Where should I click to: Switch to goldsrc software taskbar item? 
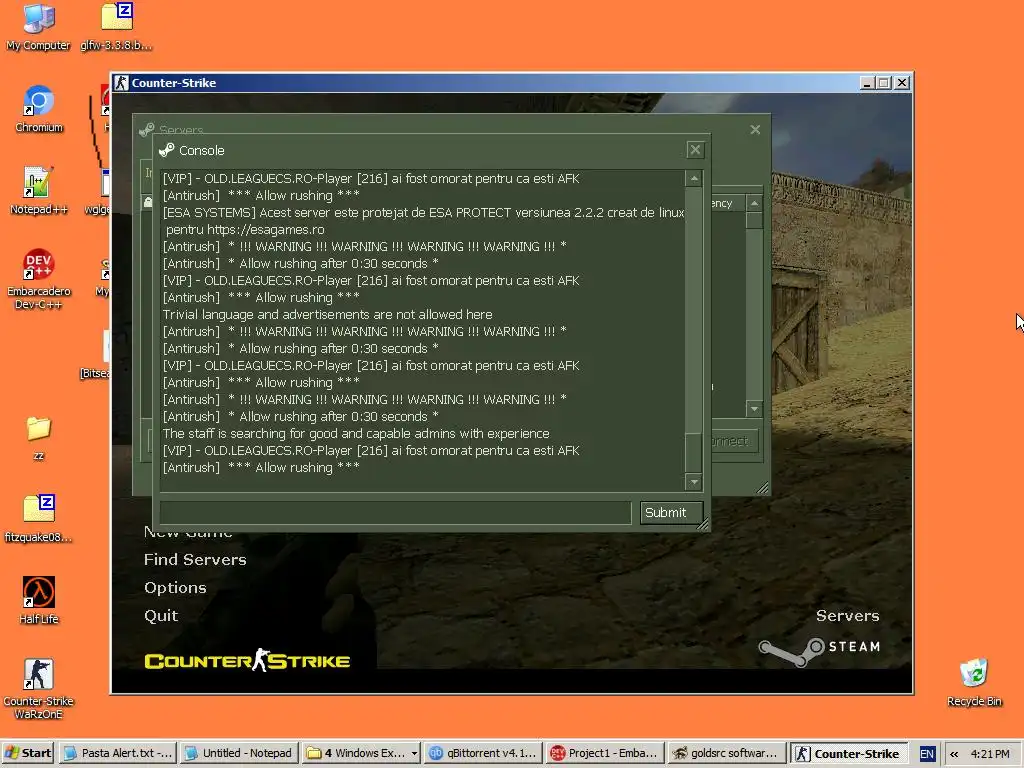click(725, 753)
